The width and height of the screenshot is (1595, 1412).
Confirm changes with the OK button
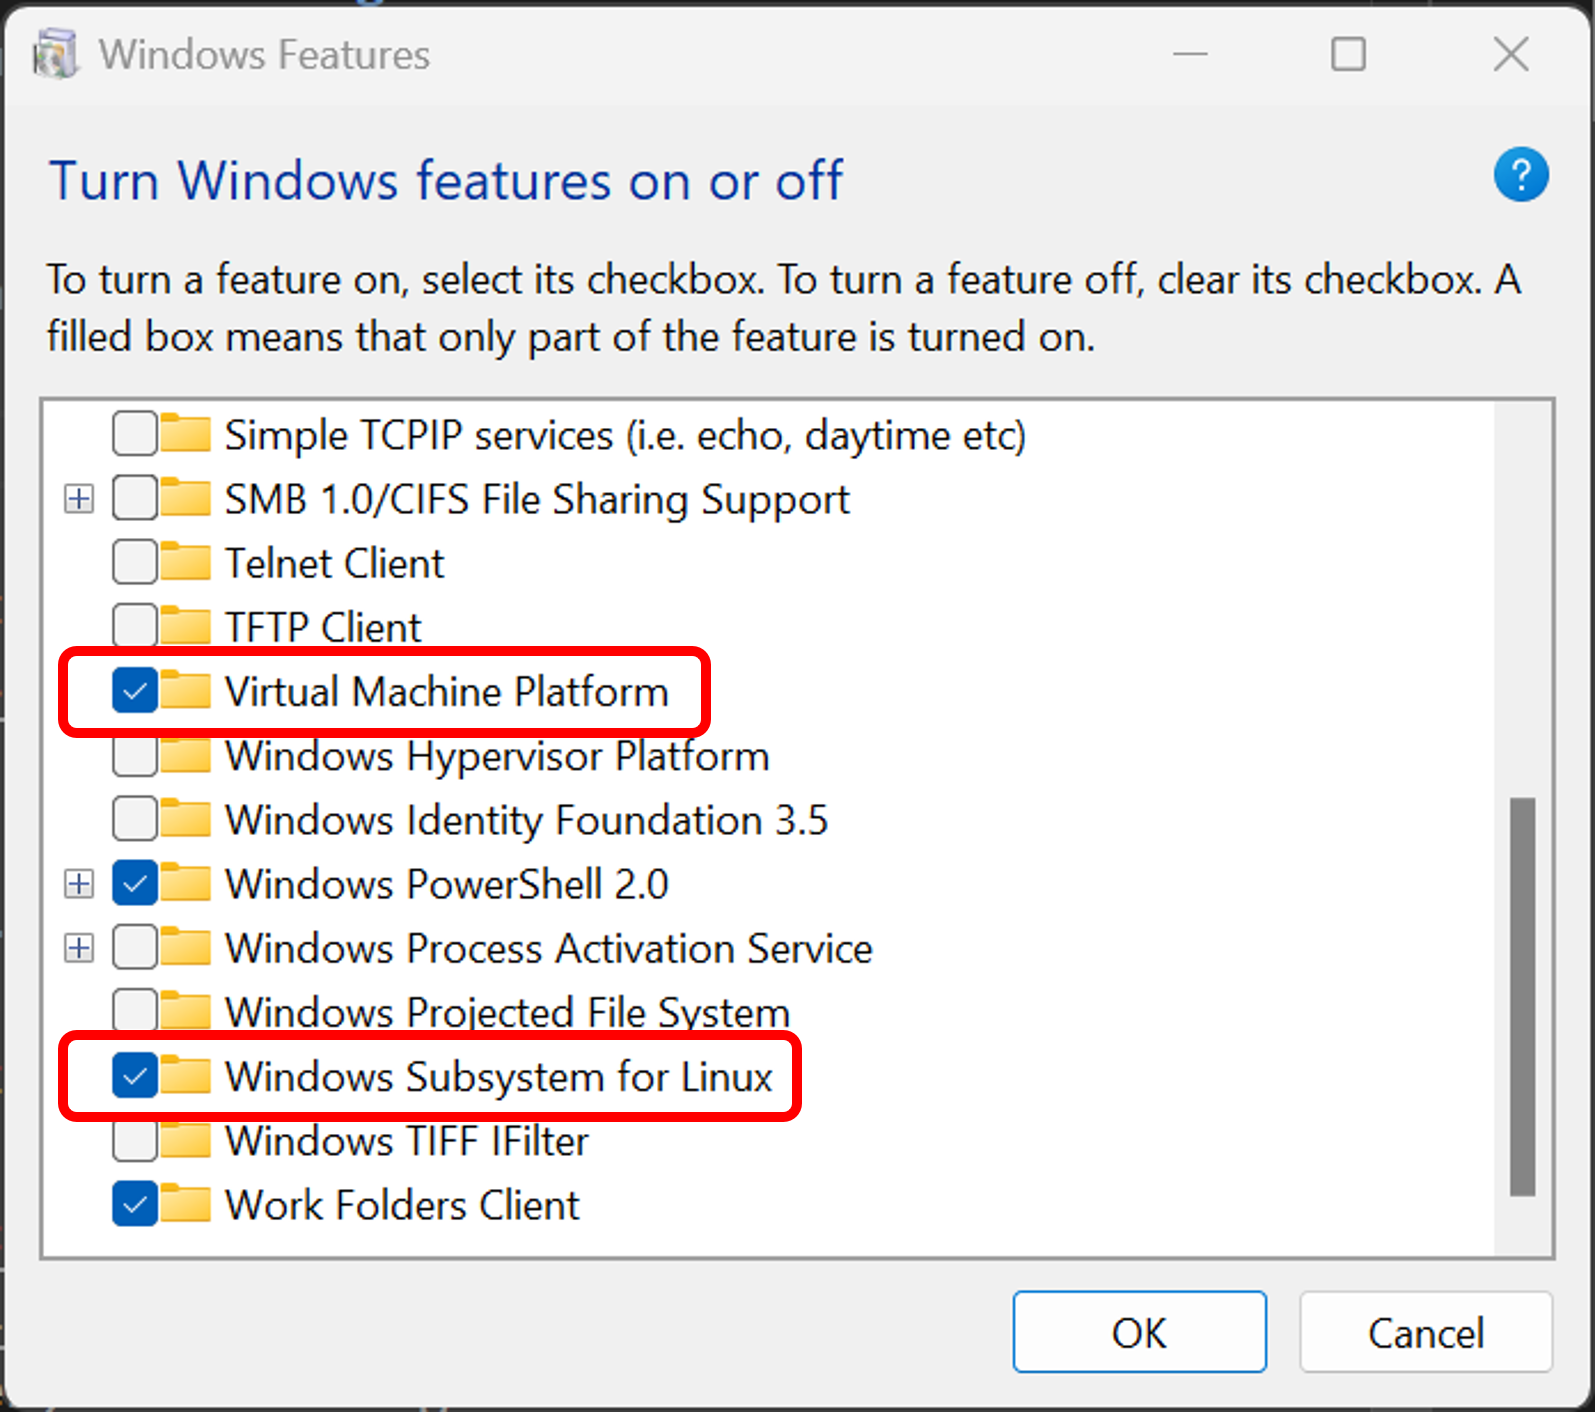tap(1139, 1332)
